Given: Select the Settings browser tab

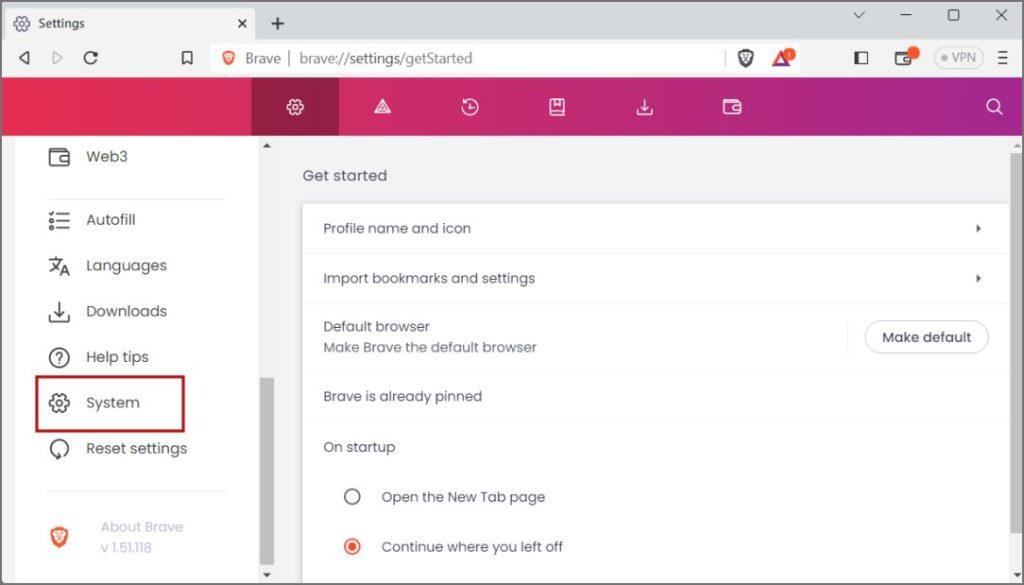Looking at the screenshot, I should [129, 24].
